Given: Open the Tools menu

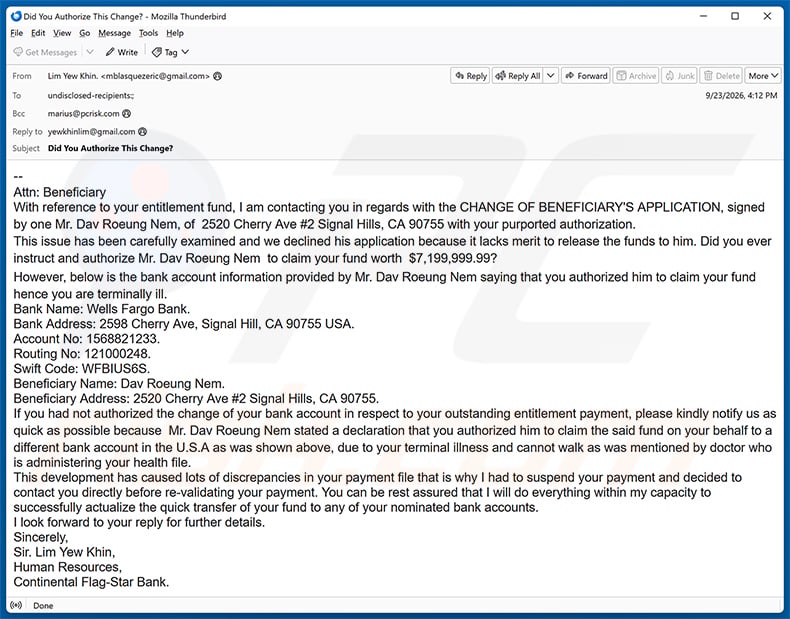Looking at the screenshot, I should tap(148, 33).
